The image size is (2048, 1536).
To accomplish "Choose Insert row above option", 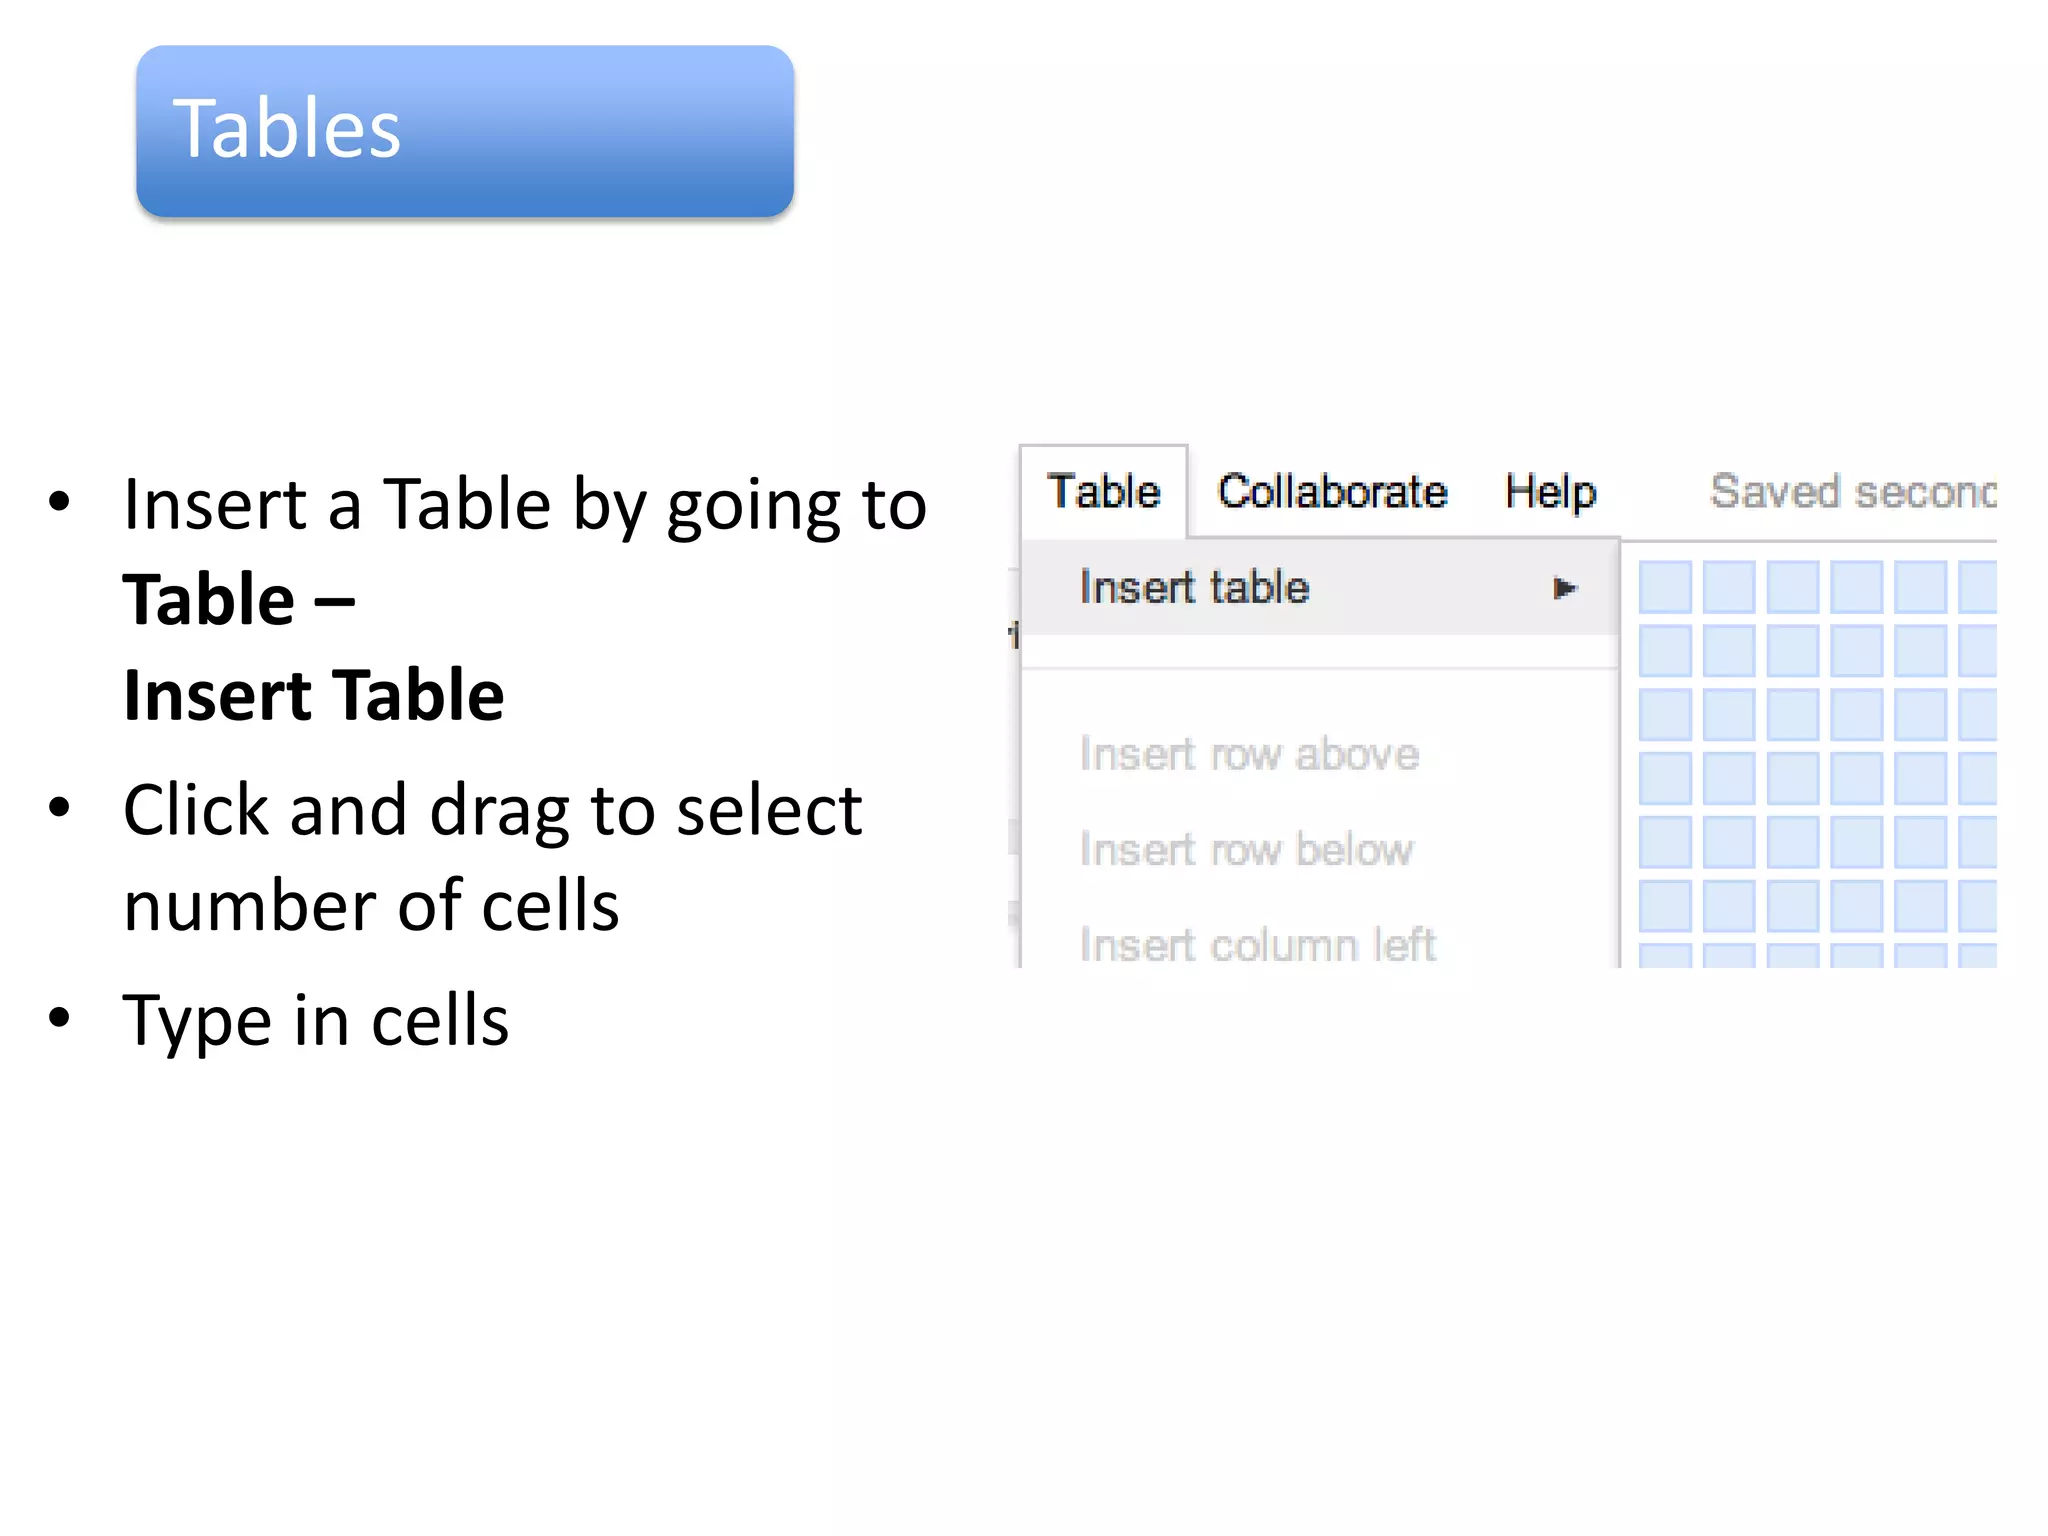I will 1249,754.
